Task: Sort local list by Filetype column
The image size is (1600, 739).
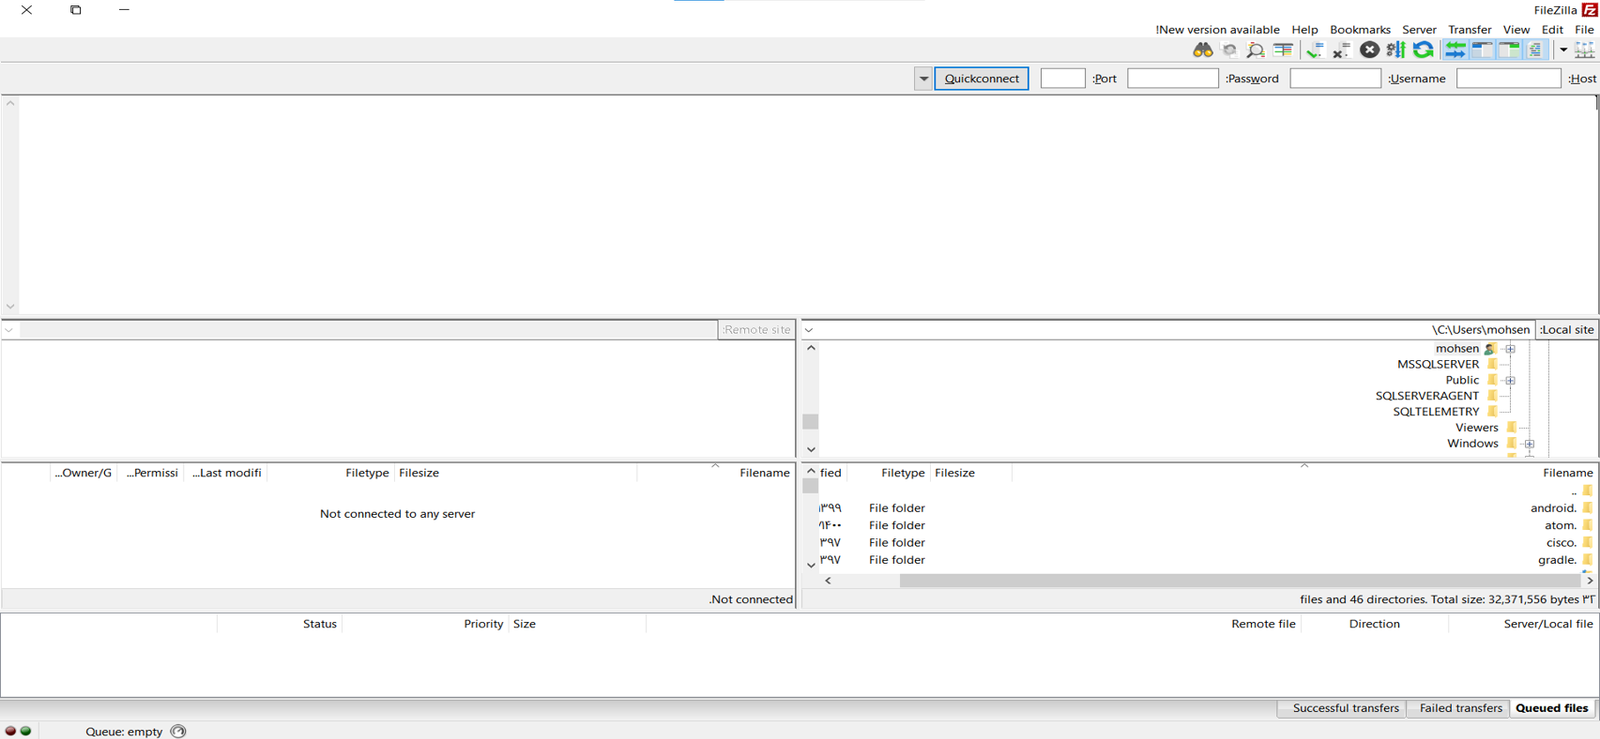Action: coord(903,473)
